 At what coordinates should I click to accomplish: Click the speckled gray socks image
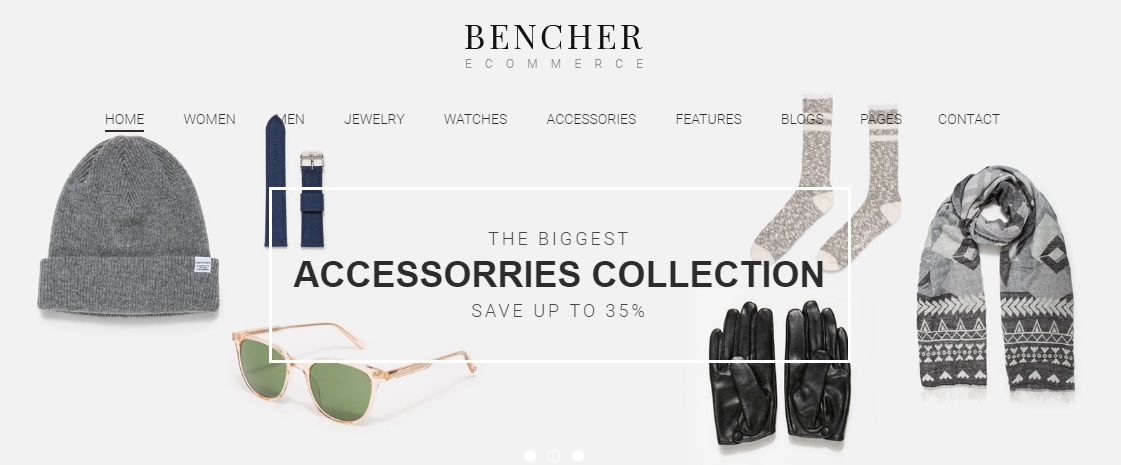826,182
